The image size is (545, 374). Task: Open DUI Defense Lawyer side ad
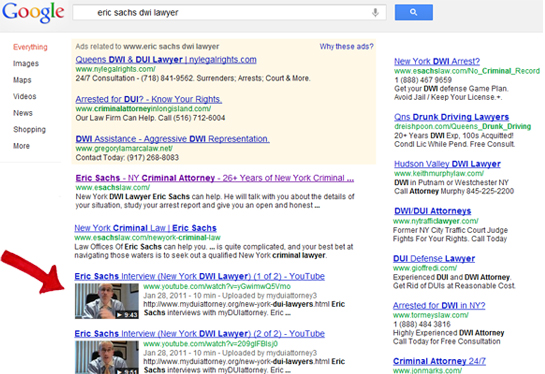pos(434,259)
